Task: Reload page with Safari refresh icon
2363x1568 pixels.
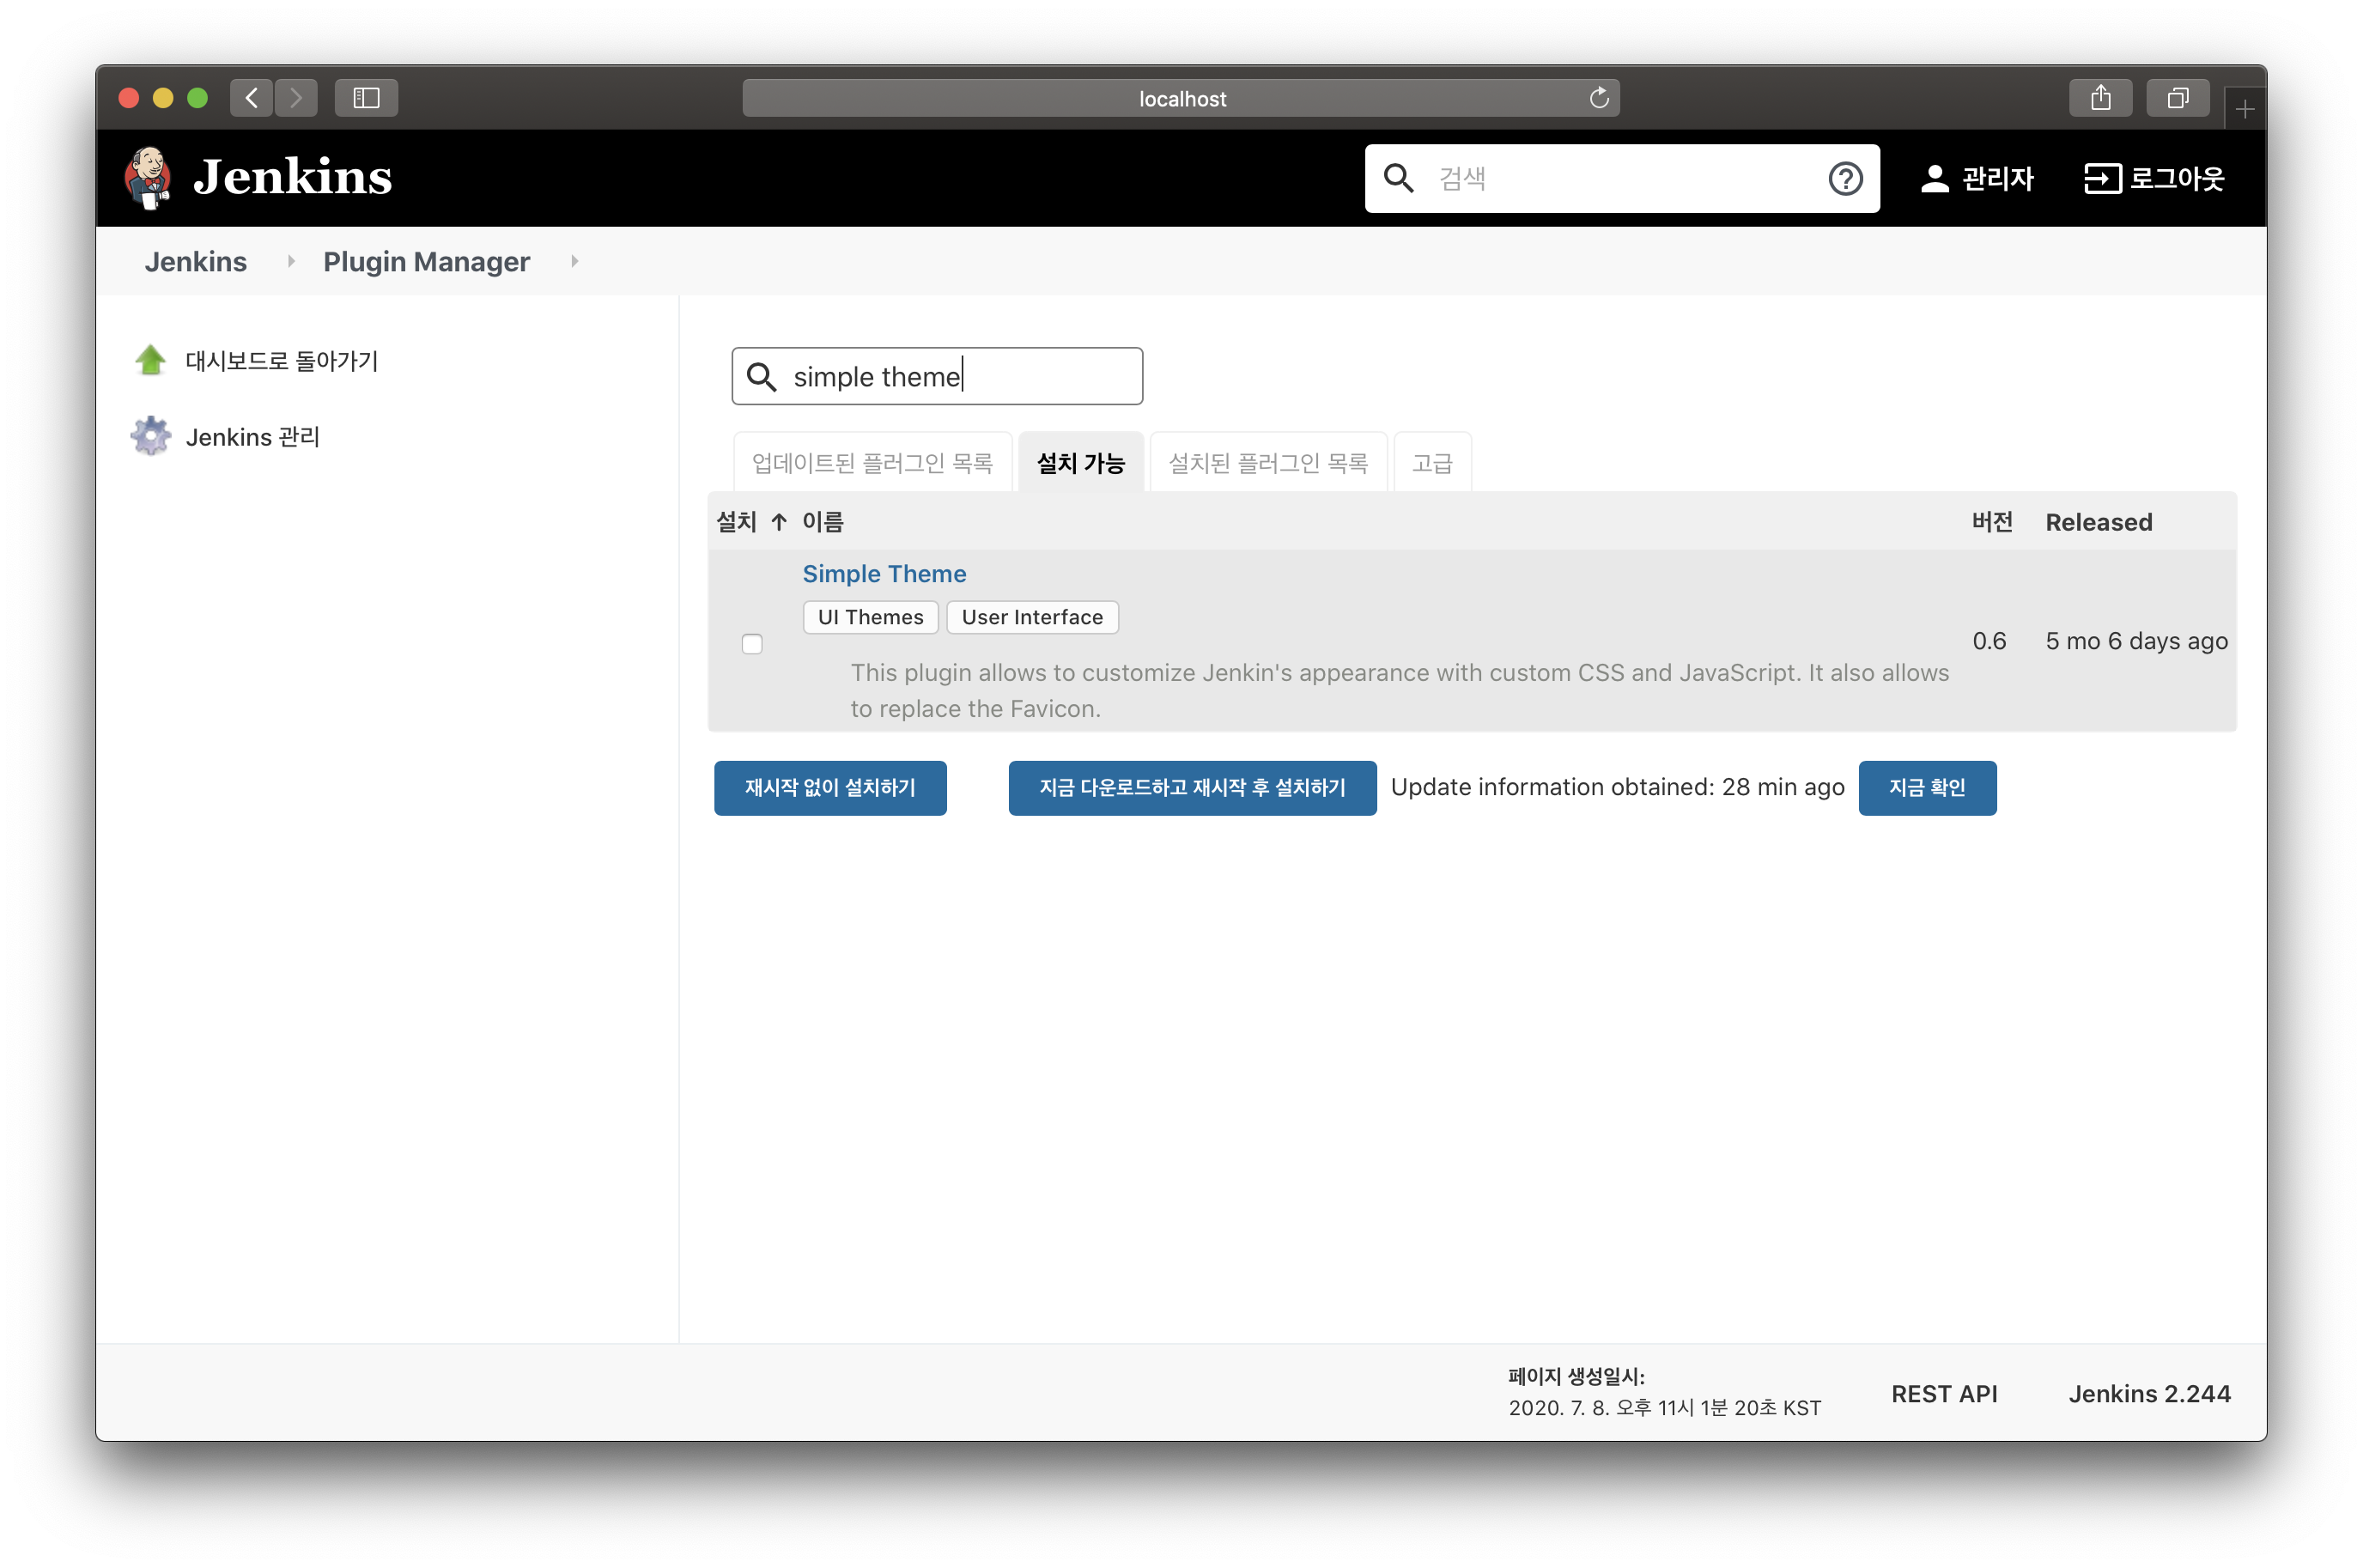Action: pos(1598,98)
